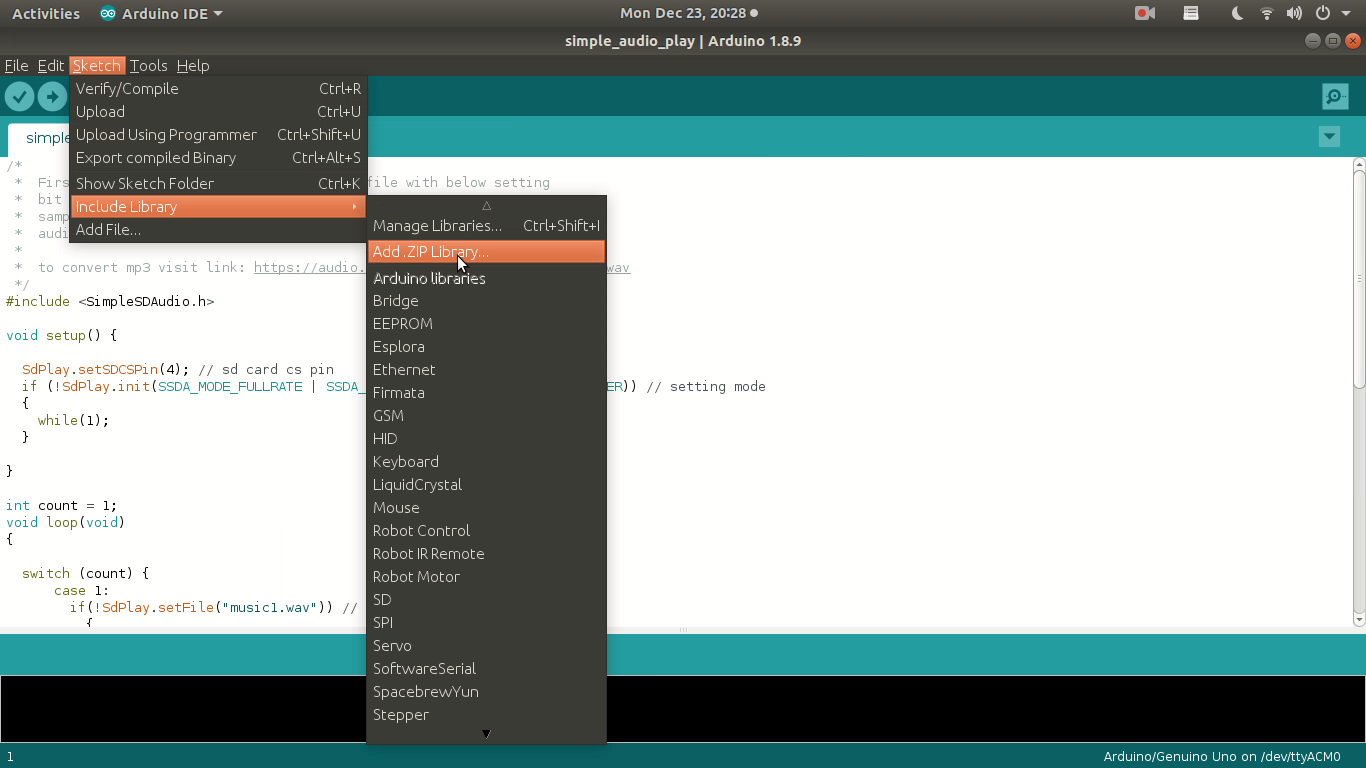
Task: Select Export compiled Binary
Action: click(218, 158)
